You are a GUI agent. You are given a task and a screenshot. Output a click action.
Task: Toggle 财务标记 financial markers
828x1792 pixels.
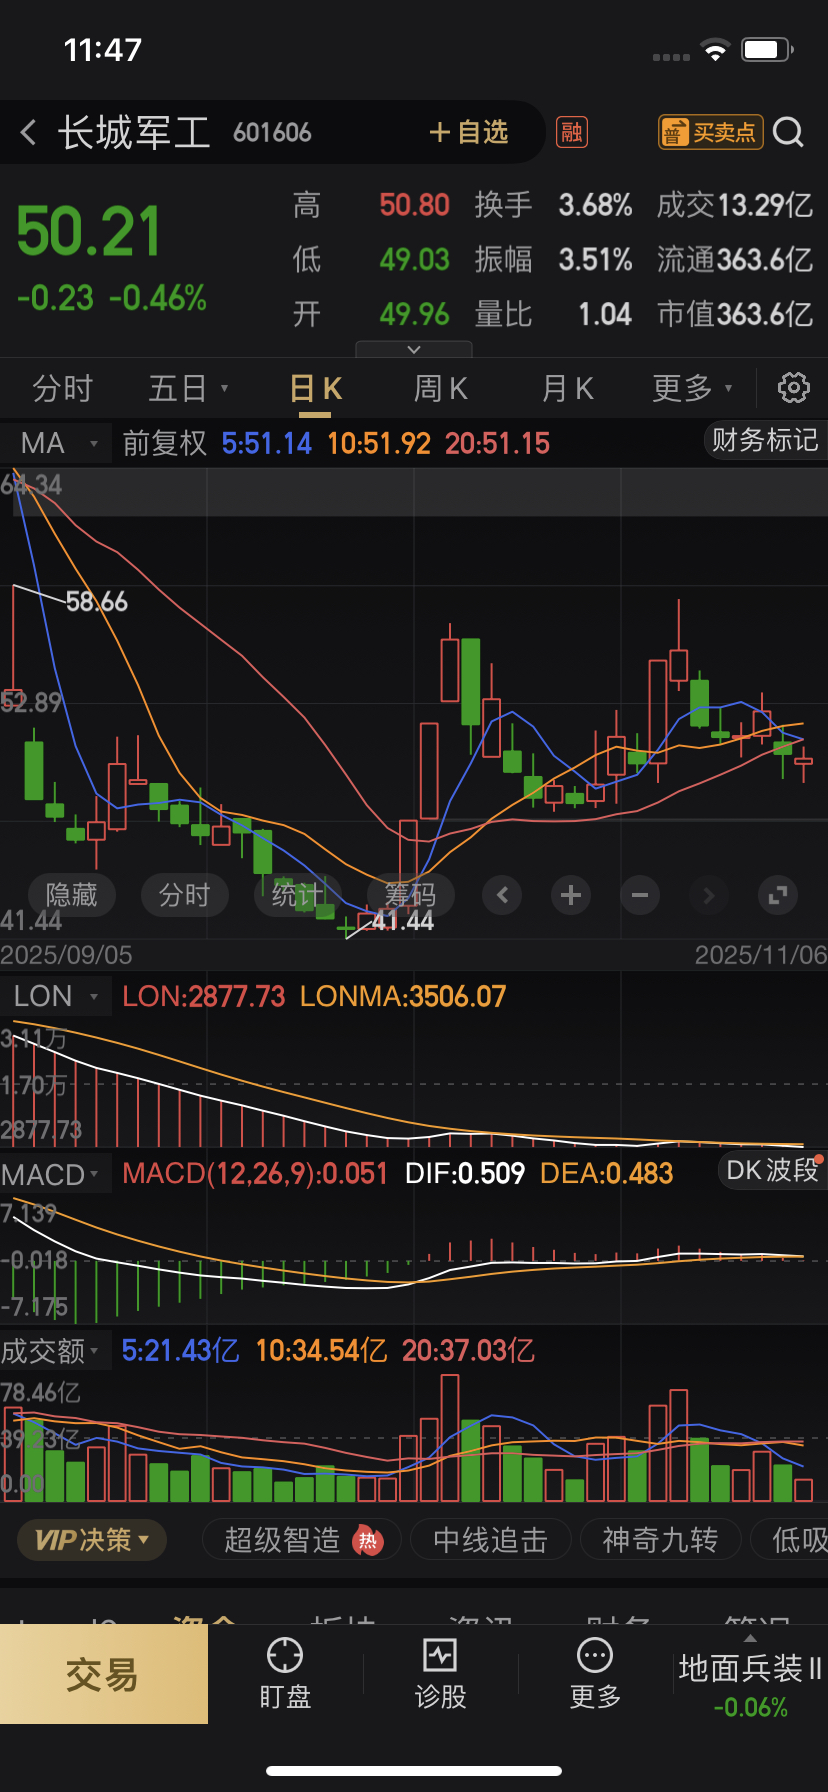click(764, 440)
